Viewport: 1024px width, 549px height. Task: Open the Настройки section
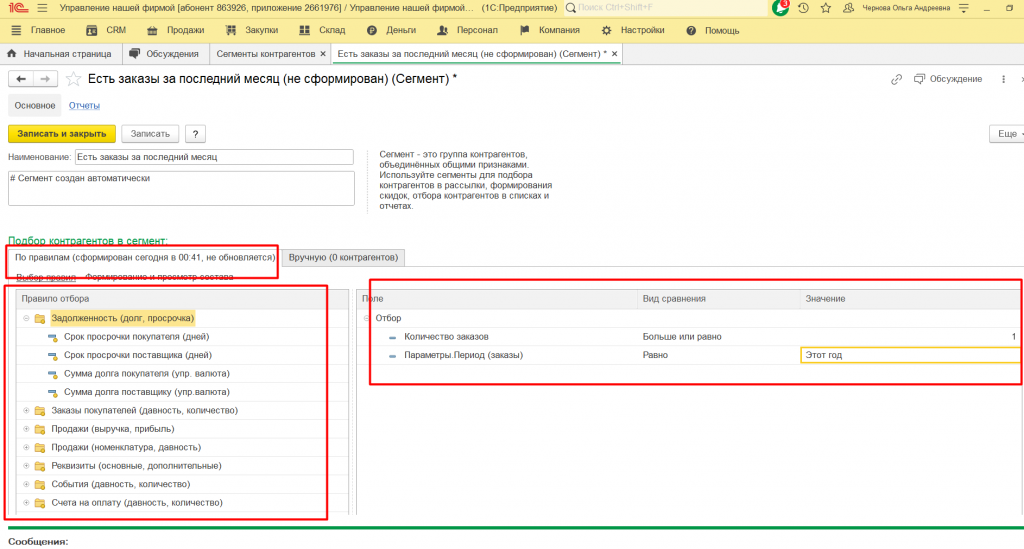tap(633, 30)
